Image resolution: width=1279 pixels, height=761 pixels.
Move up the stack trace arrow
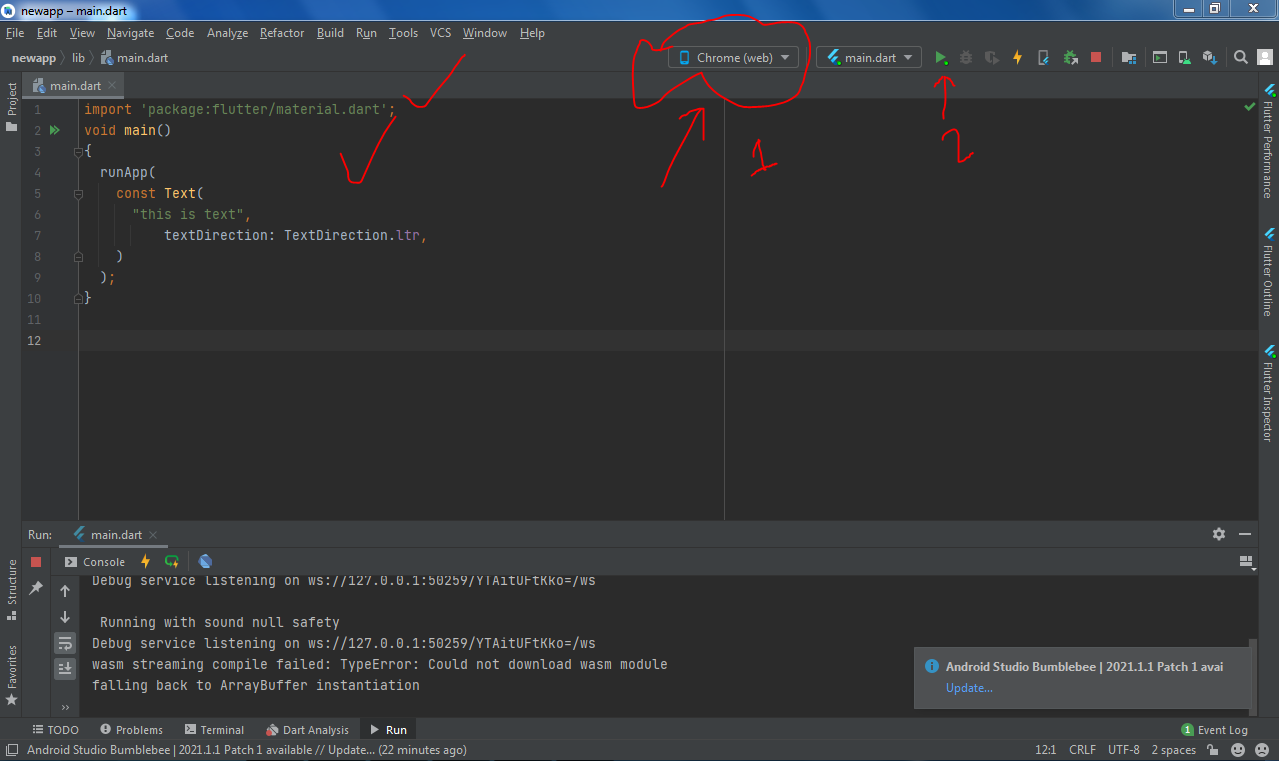point(65,591)
